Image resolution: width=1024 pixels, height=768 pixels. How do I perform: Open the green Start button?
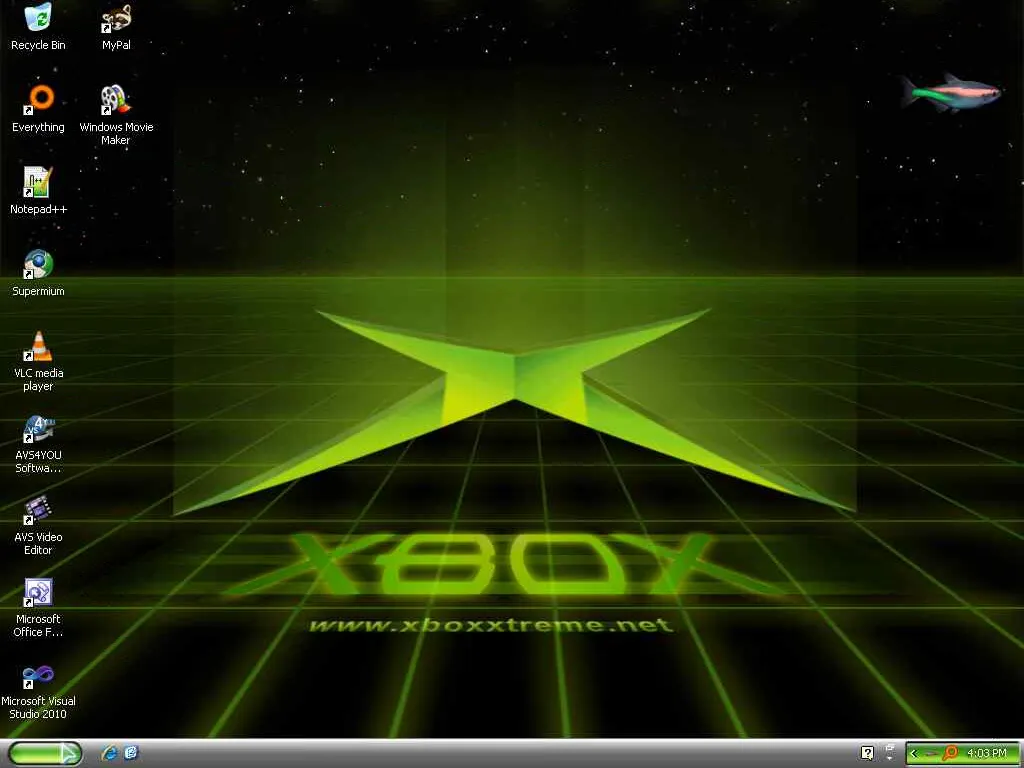coord(45,754)
